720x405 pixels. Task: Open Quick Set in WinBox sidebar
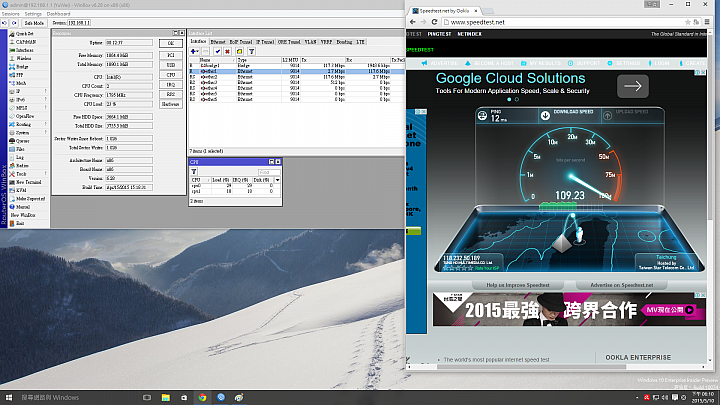click(x=25, y=34)
